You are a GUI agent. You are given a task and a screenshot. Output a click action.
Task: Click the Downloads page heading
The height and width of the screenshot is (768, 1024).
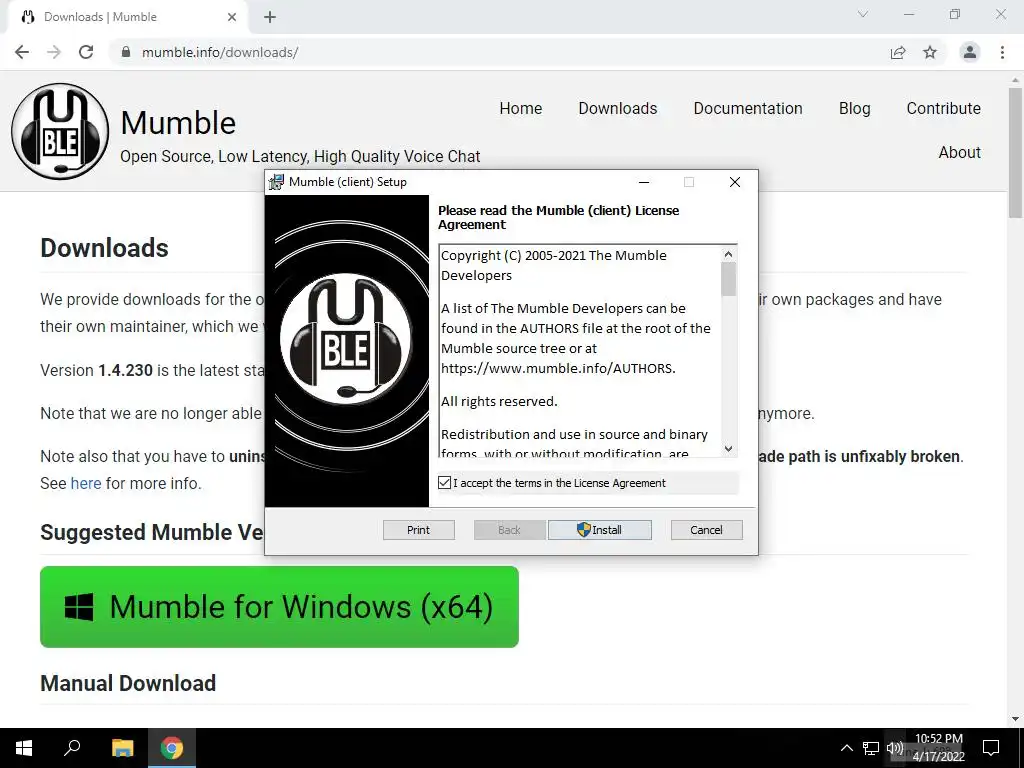[x=104, y=248]
